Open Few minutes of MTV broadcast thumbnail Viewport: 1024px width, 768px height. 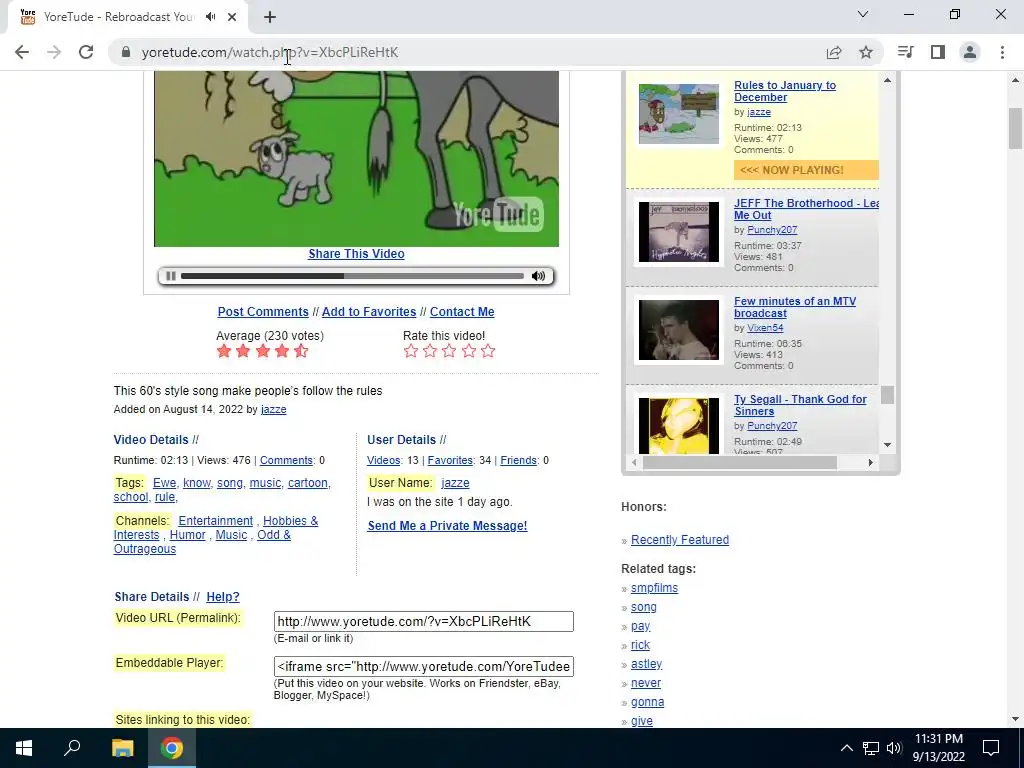679,330
